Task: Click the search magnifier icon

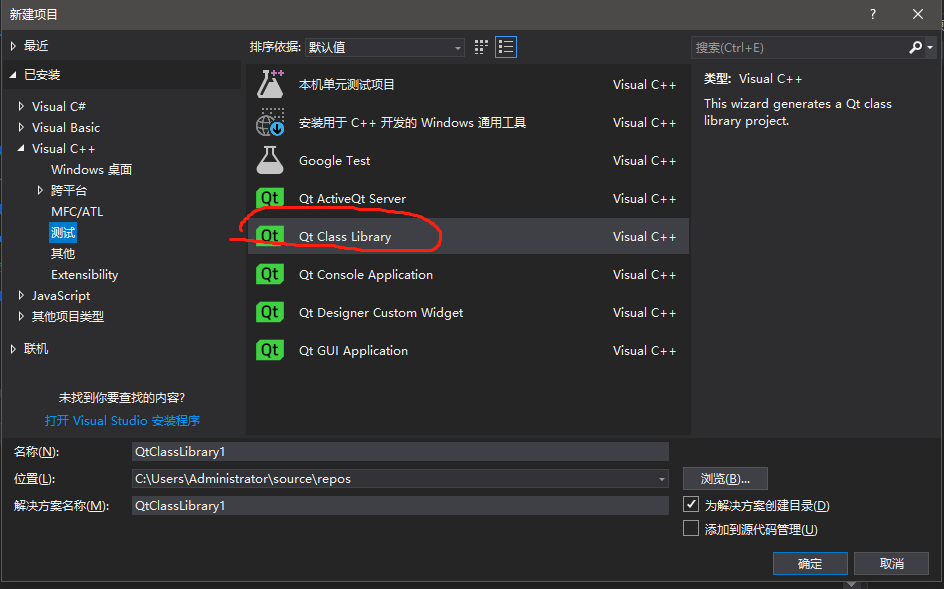Action: point(915,47)
